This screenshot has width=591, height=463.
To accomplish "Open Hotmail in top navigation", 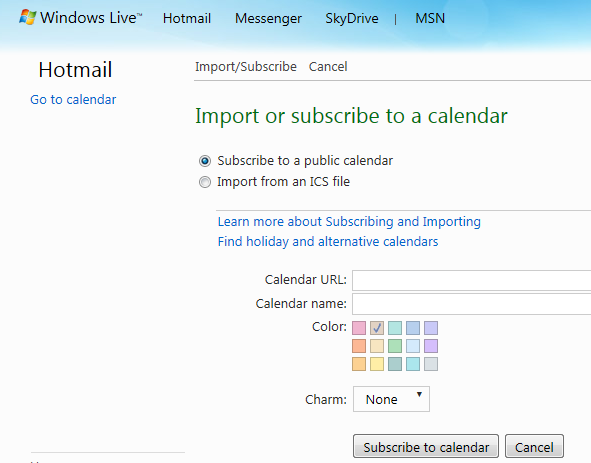I will pos(187,18).
